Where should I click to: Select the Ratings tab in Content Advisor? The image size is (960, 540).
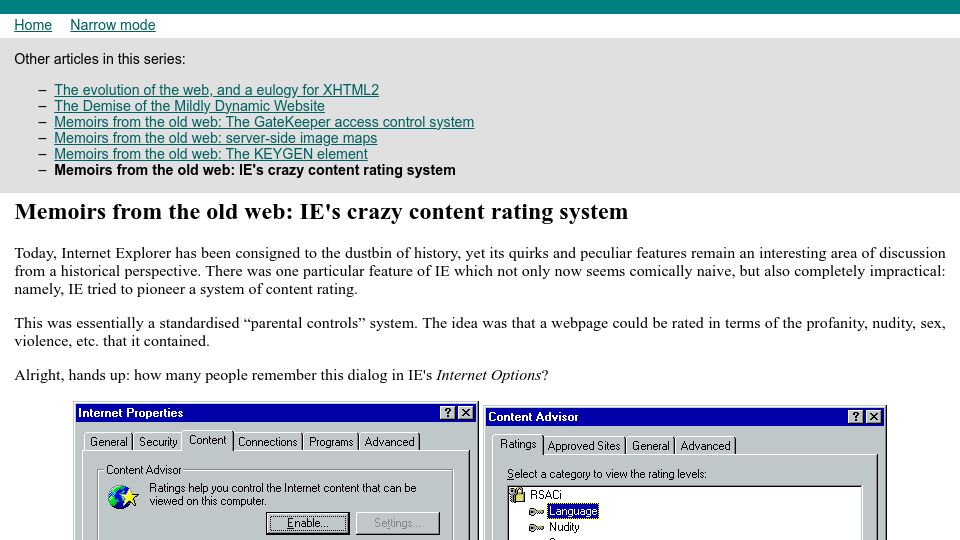pos(518,444)
